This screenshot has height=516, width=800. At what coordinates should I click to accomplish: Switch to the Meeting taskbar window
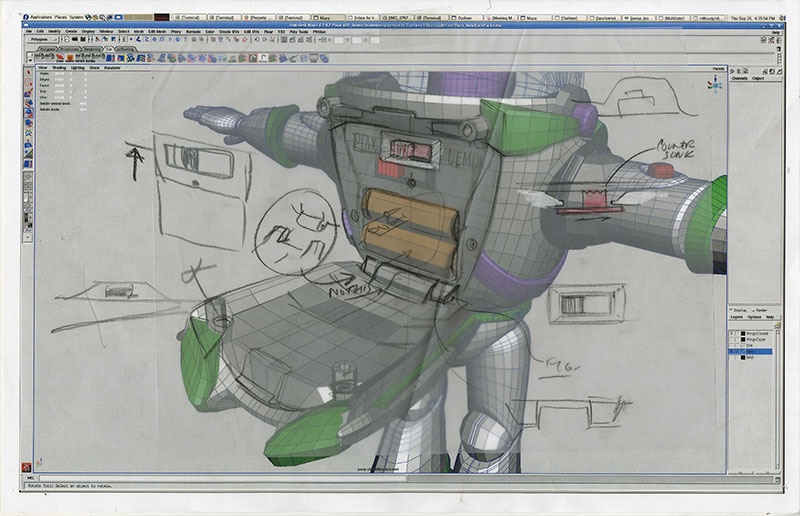502,17
